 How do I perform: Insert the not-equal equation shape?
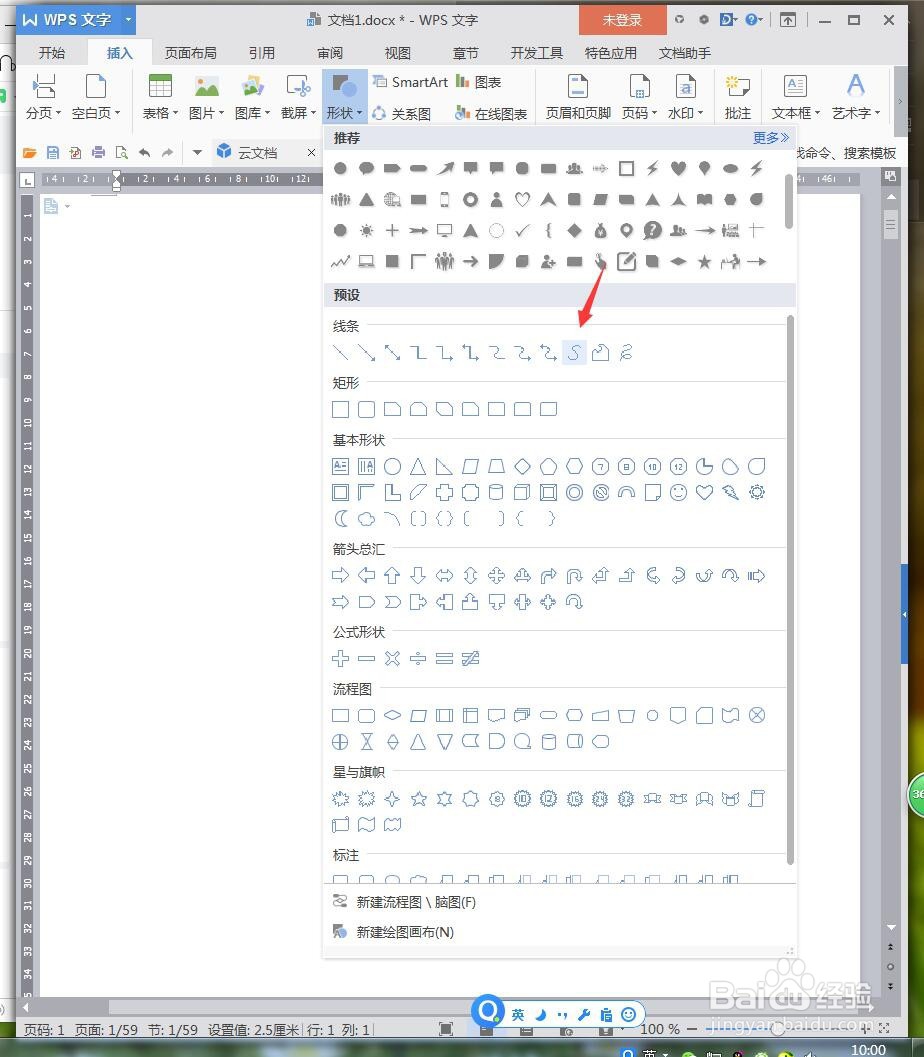click(470, 659)
